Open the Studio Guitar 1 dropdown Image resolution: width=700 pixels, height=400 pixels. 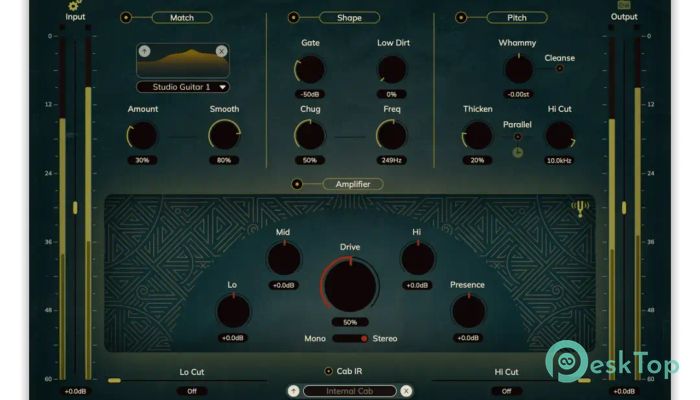(x=183, y=87)
